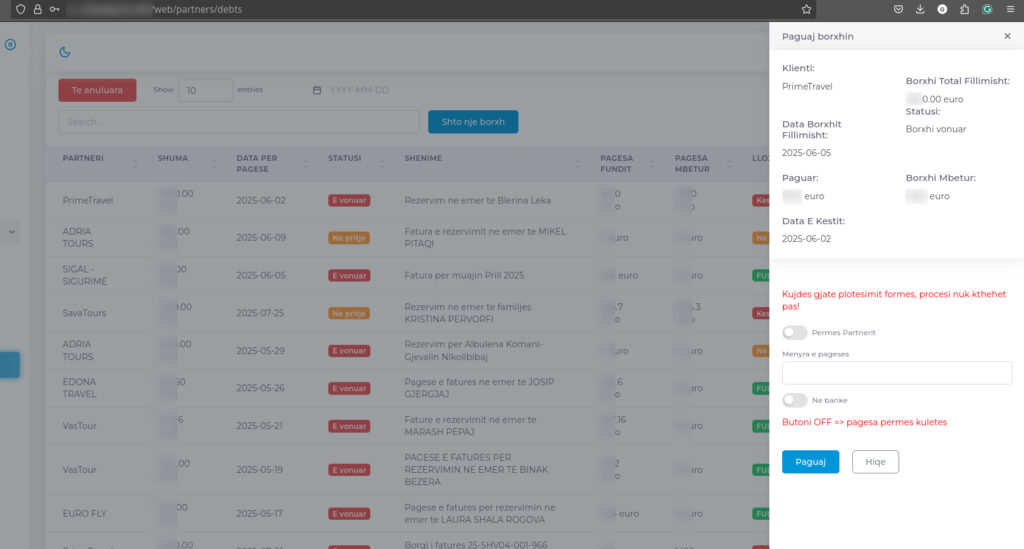Click the YYYY-MM-DD date filter field
Image resolution: width=1024 pixels, height=549 pixels.
click(360, 90)
